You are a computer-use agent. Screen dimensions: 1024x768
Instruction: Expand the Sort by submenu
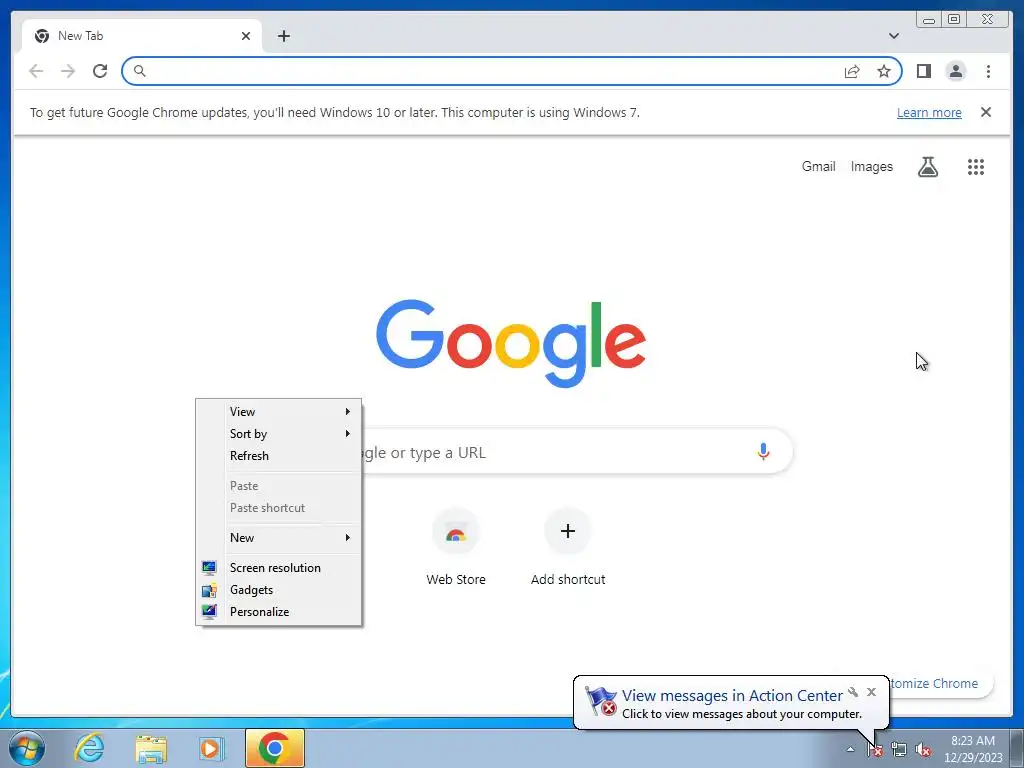tap(279, 434)
